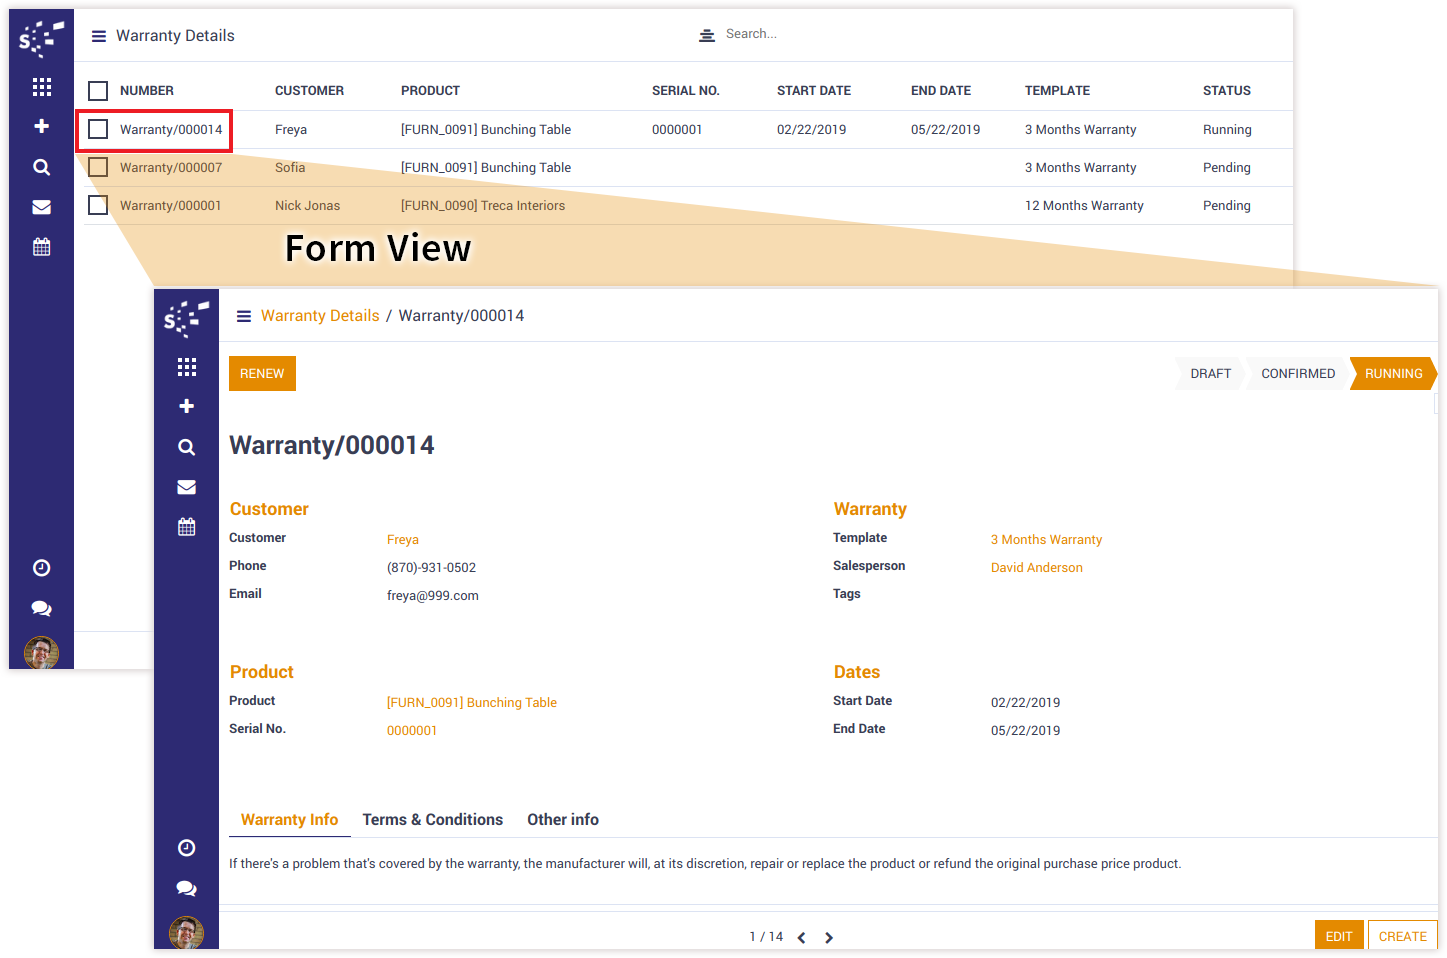Switch to the Terms & Conditions tab
Screen dimensions: 1447x958
coord(432,820)
